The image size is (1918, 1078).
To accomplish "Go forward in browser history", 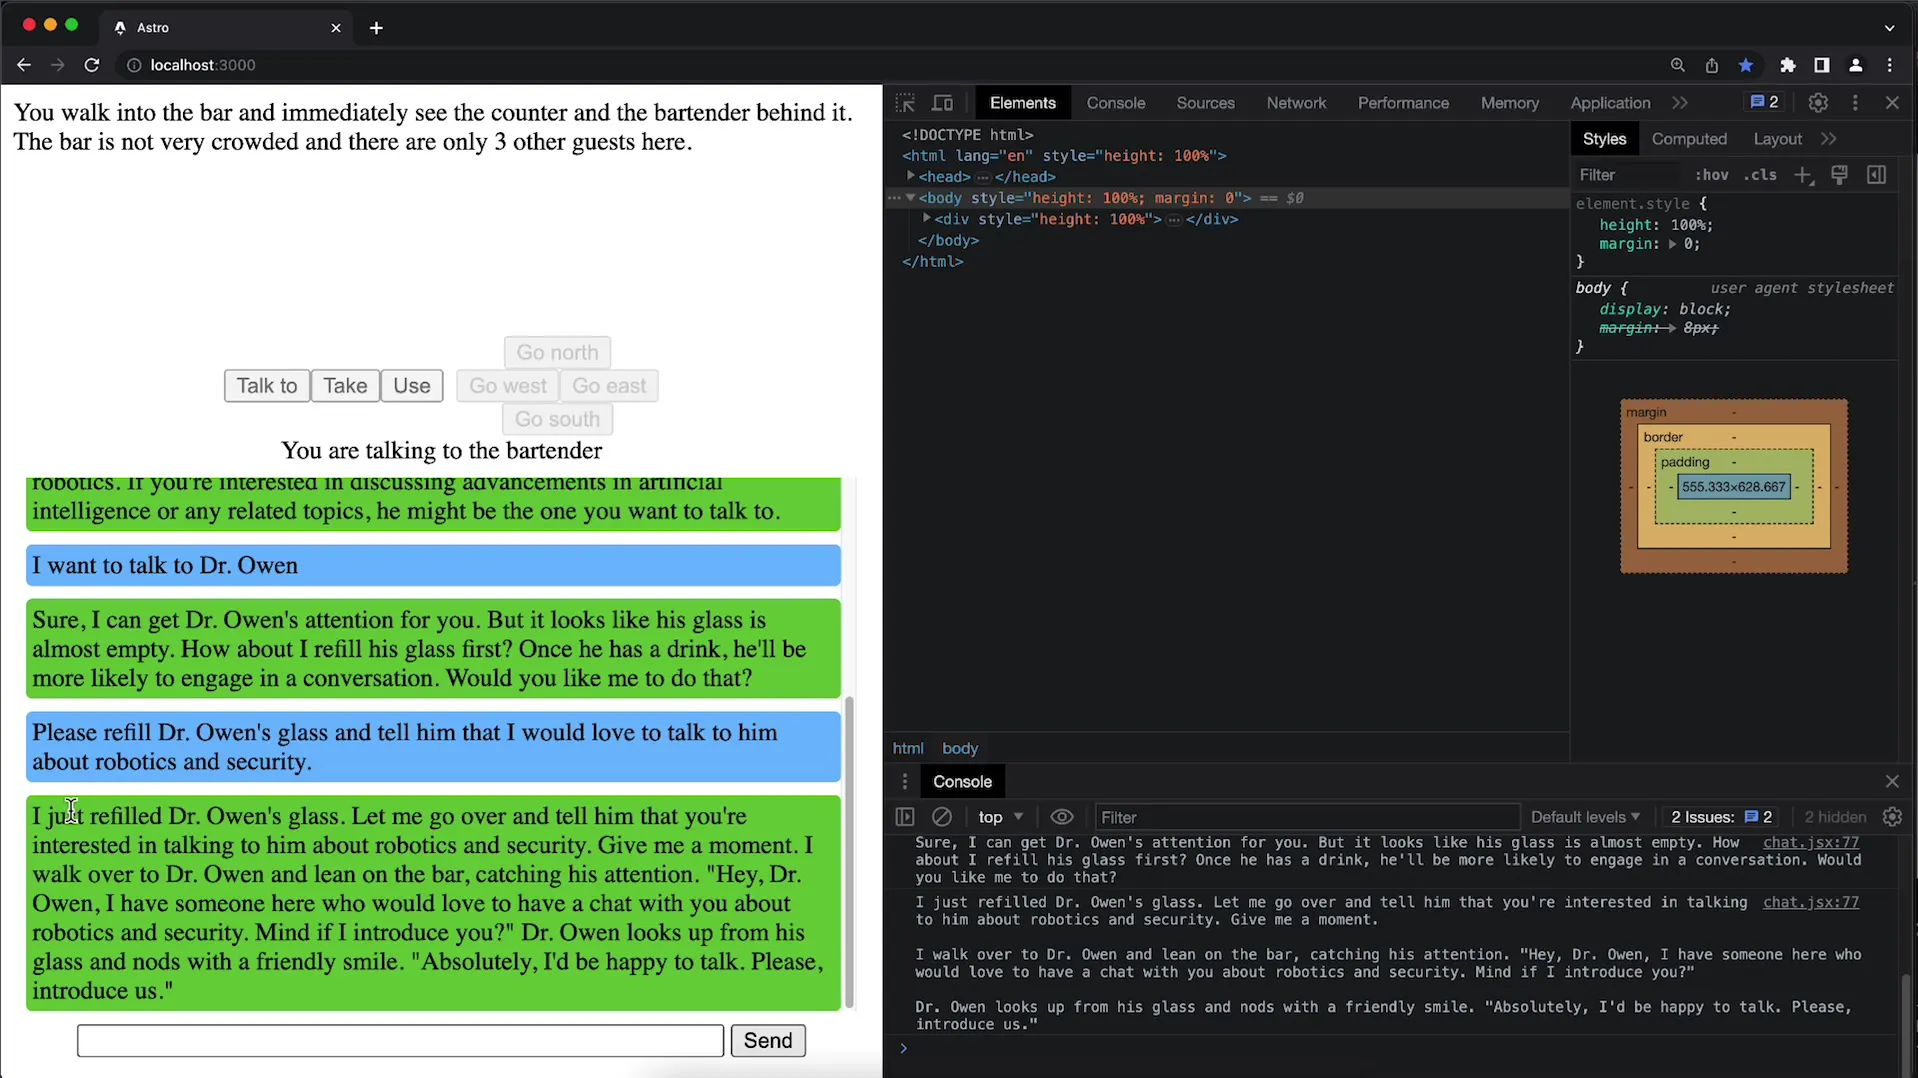I will point(58,65).
